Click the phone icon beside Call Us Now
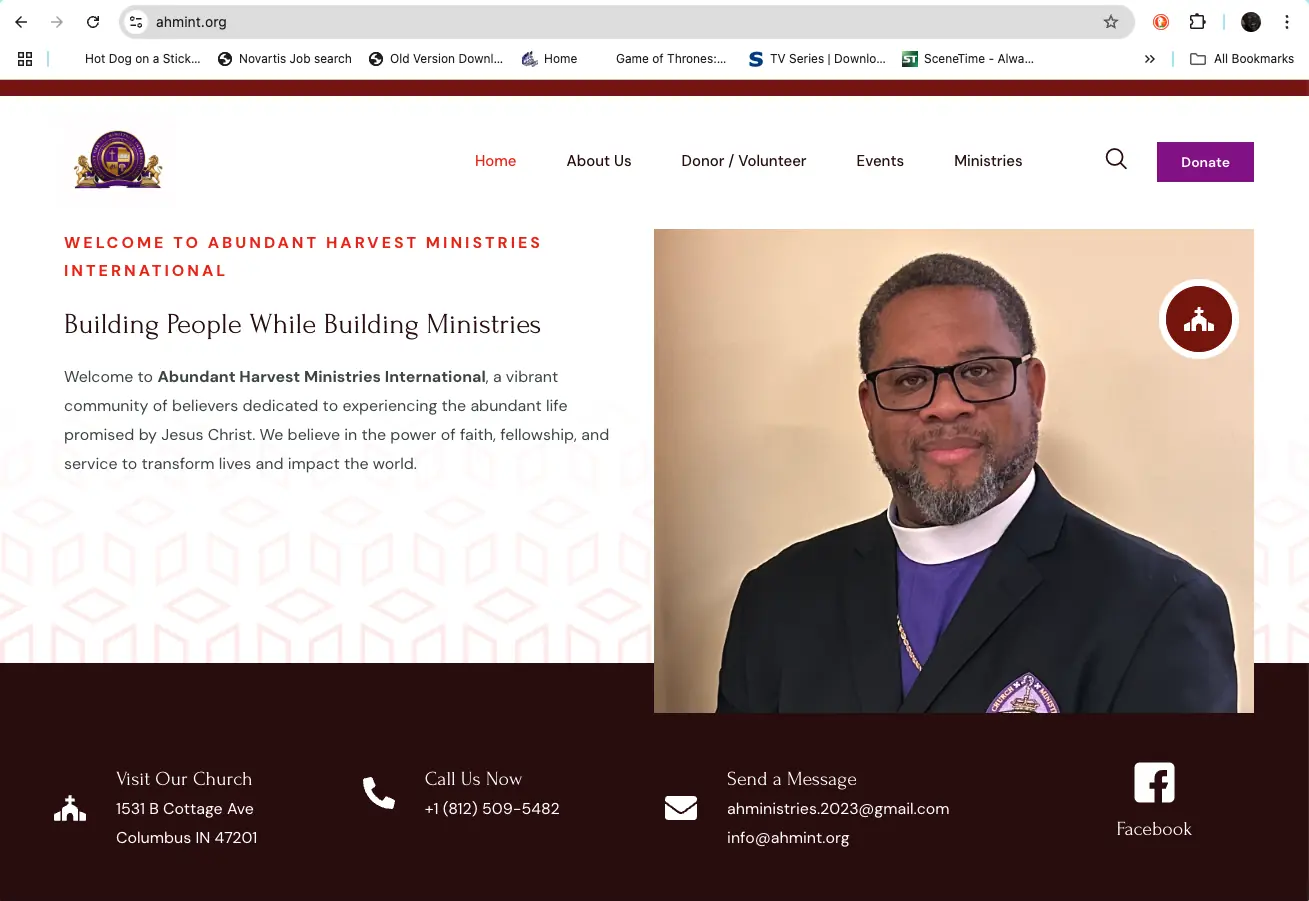Viewport: 1309px width, 901px height. click(x=379, y=793)
